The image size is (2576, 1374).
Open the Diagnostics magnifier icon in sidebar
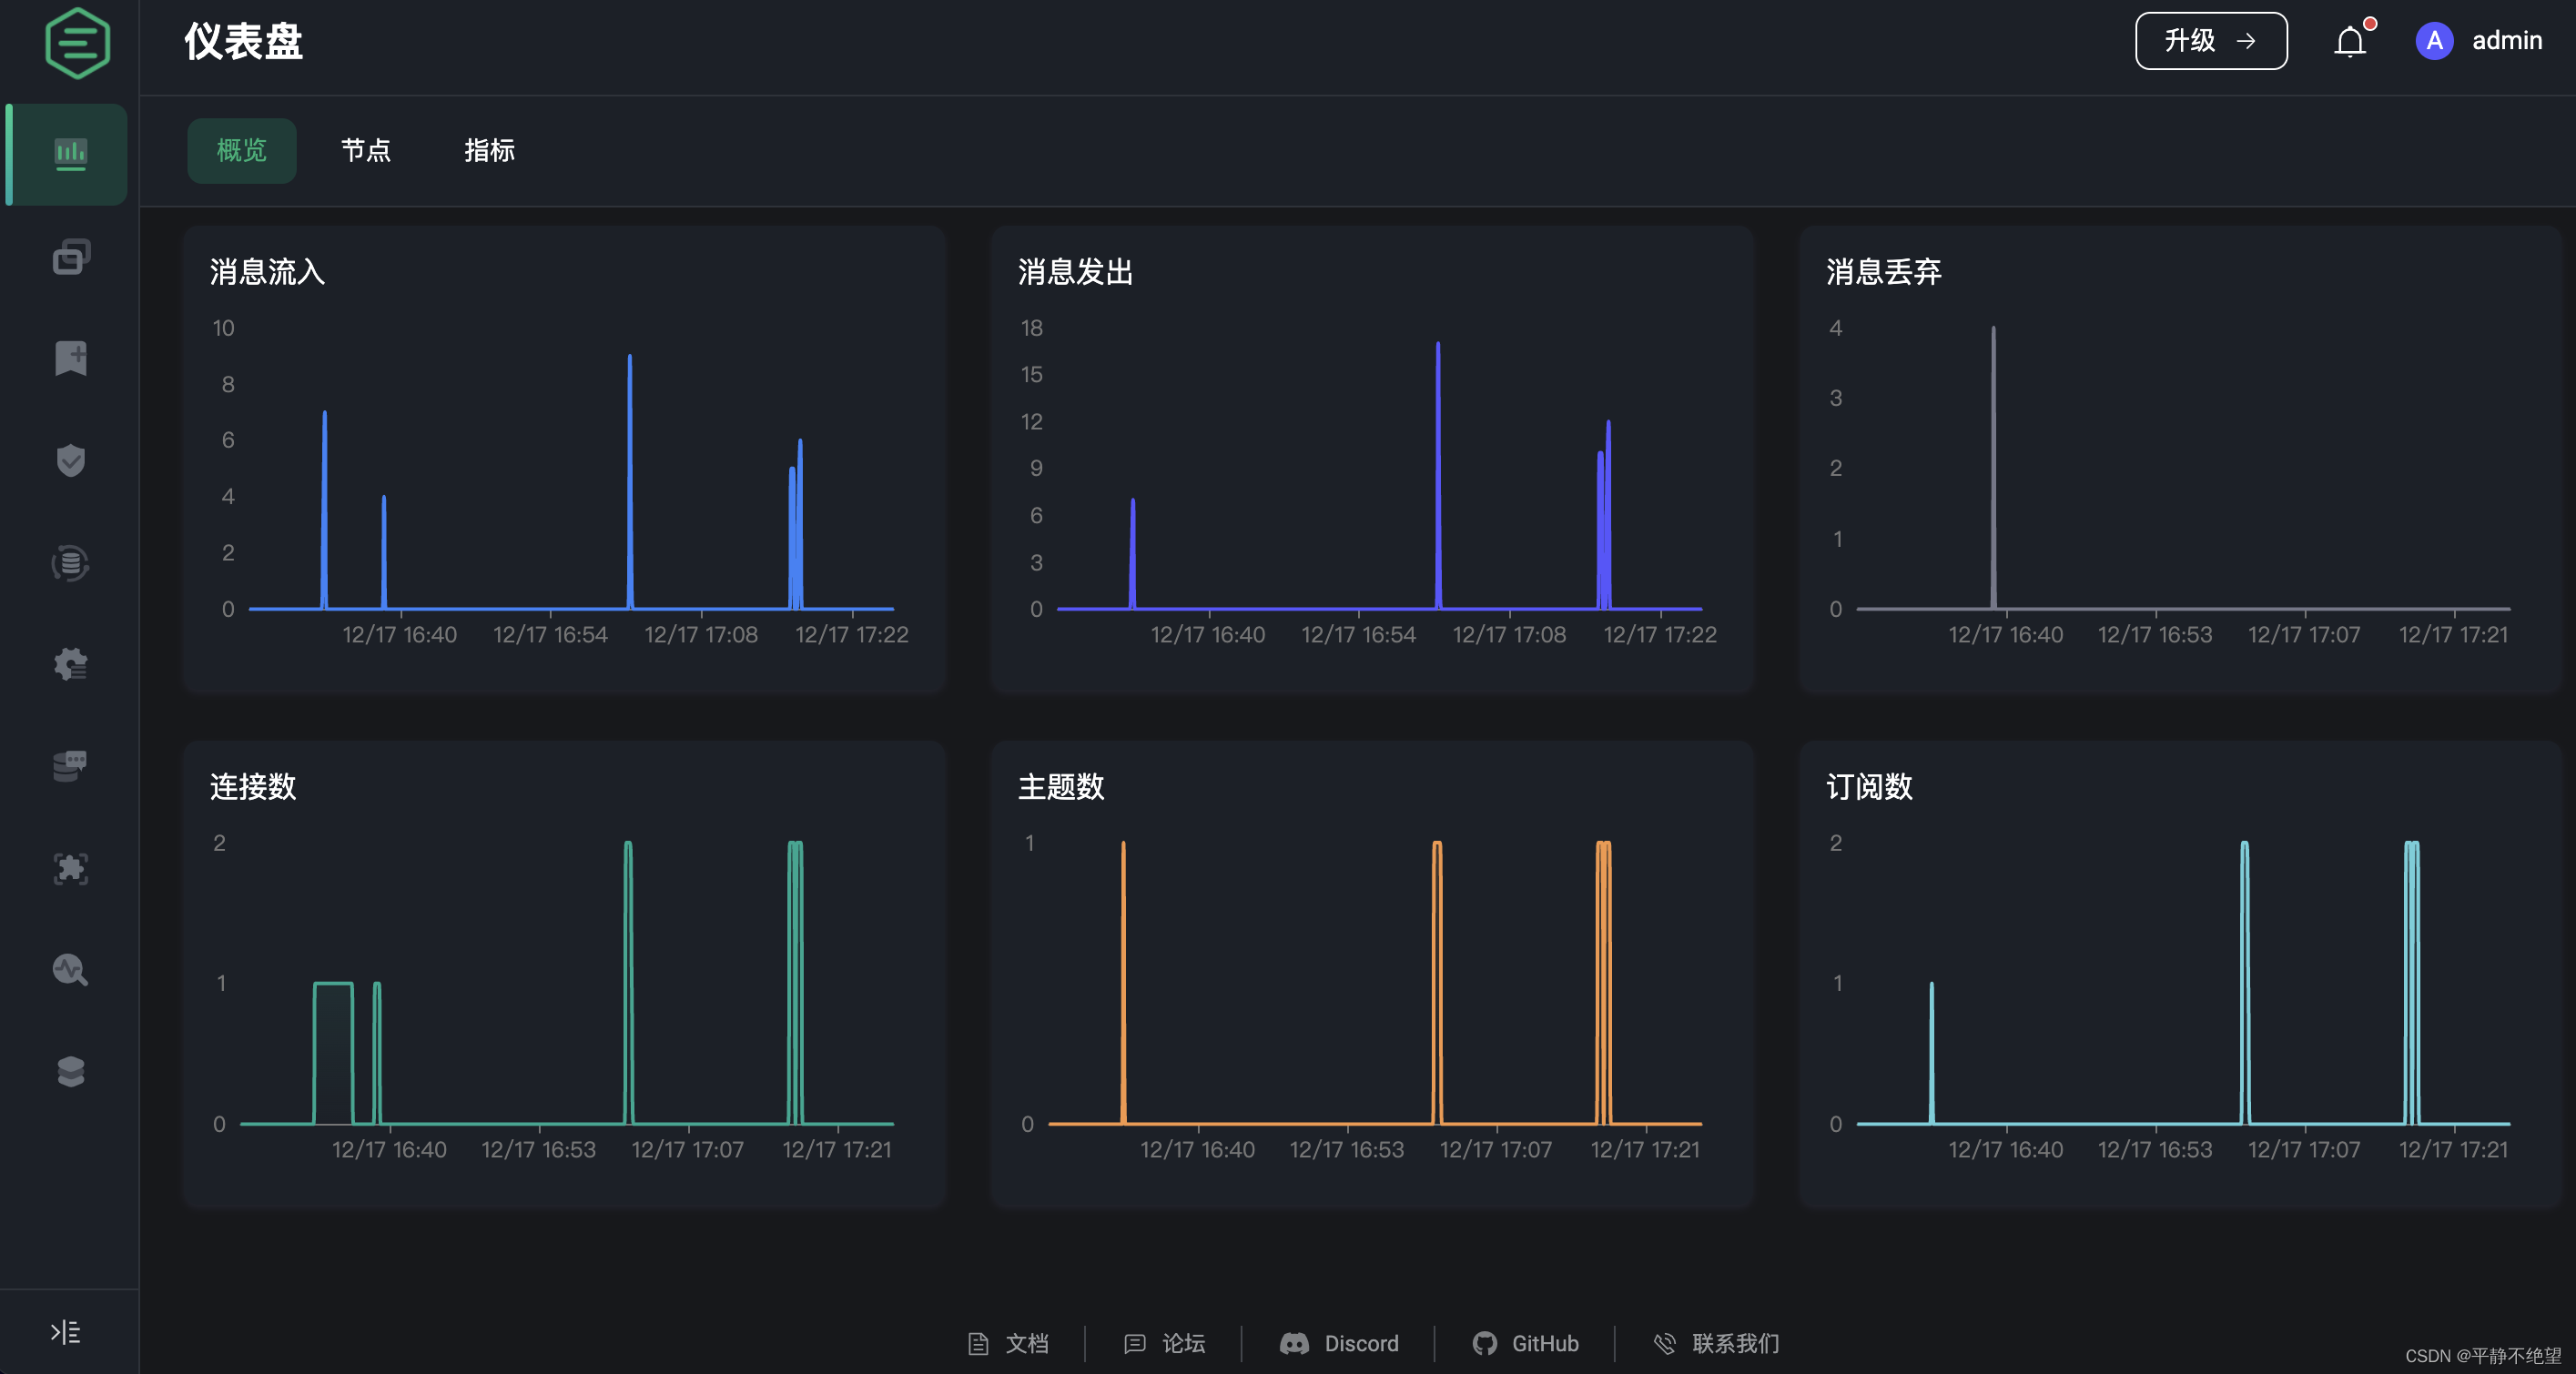pos(68,970)
